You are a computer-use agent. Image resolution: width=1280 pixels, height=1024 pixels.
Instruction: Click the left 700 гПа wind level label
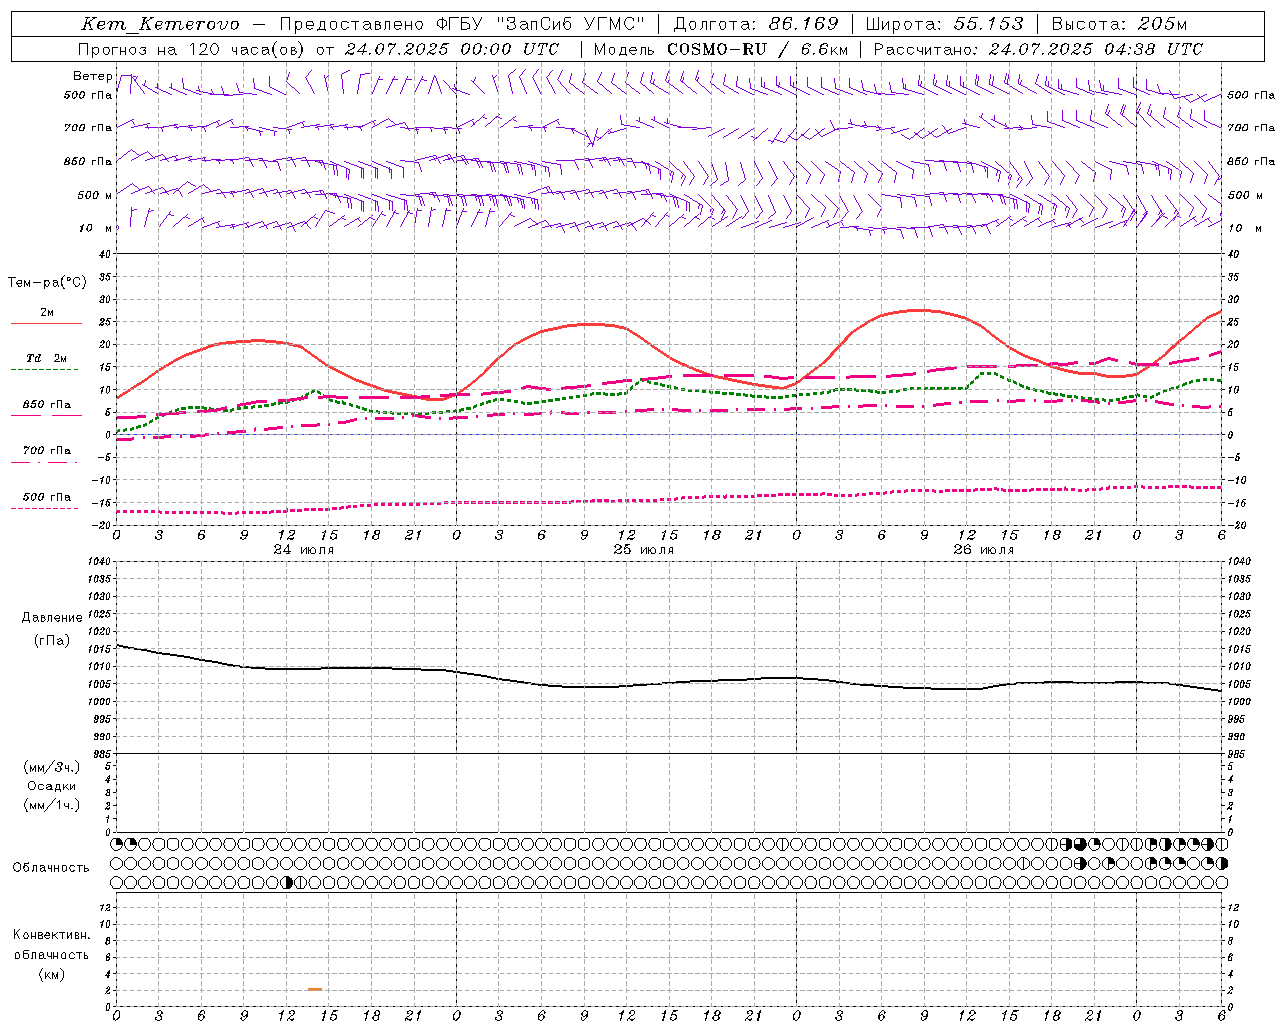(x=88, y=128)
